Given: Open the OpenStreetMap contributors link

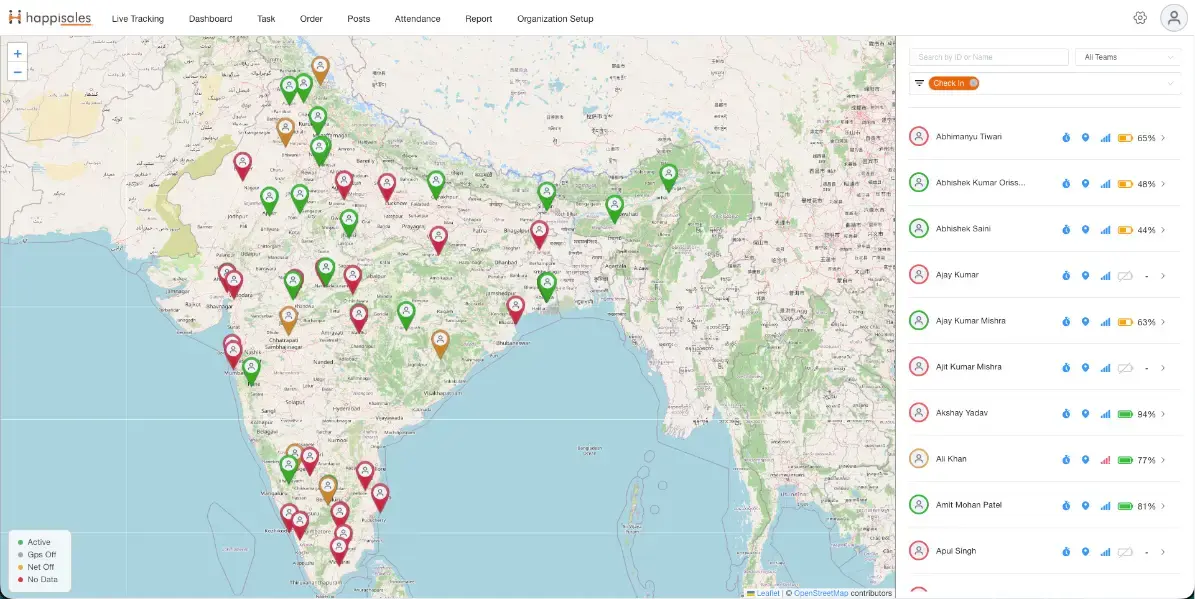Looking at the screenshot, I should click(821, 593).
